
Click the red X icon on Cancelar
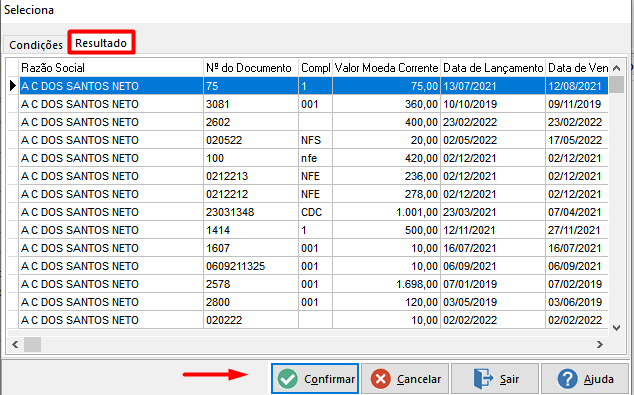tap(380, 379)
